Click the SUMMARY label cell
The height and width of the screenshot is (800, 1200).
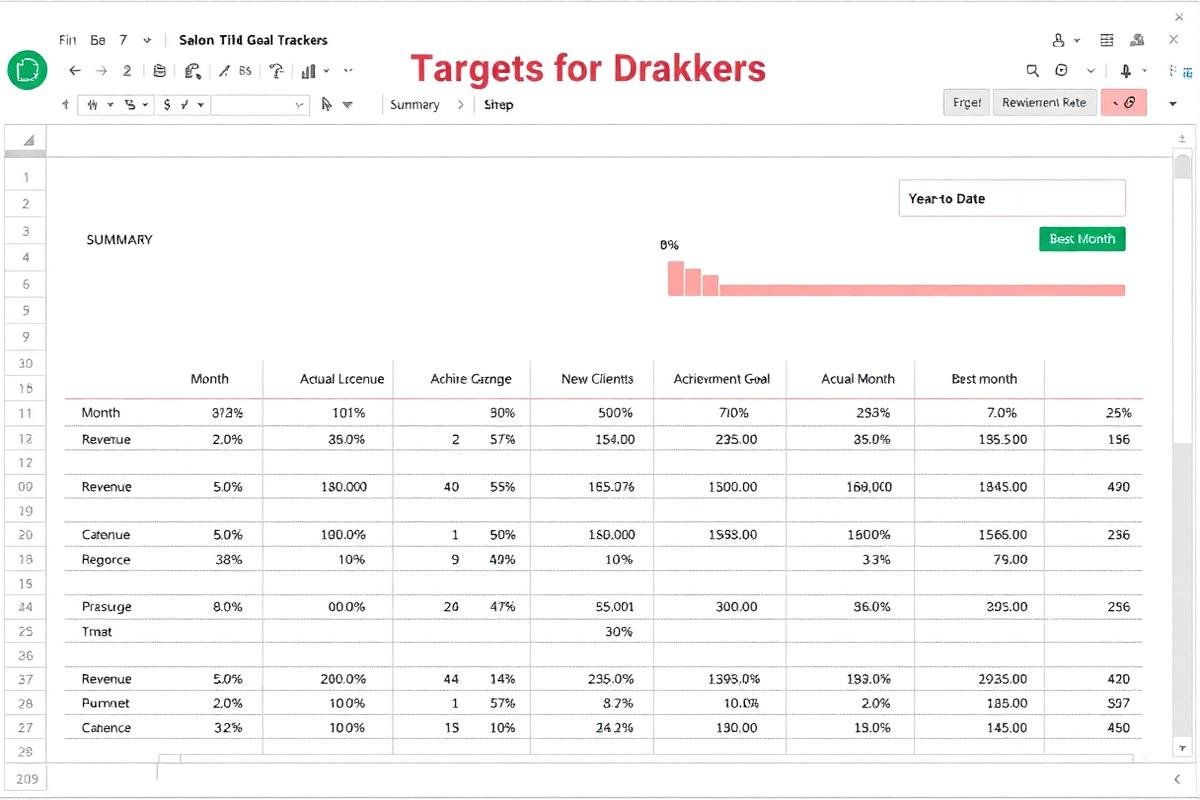(x=120, y=239)
